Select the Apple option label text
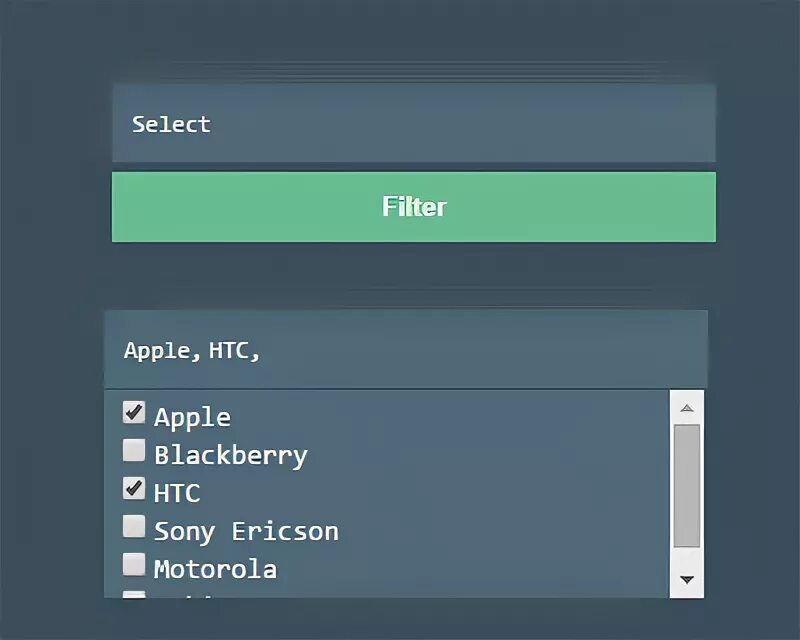The width and height of the screenshot is (800, 640). click(x=192, y=417)
